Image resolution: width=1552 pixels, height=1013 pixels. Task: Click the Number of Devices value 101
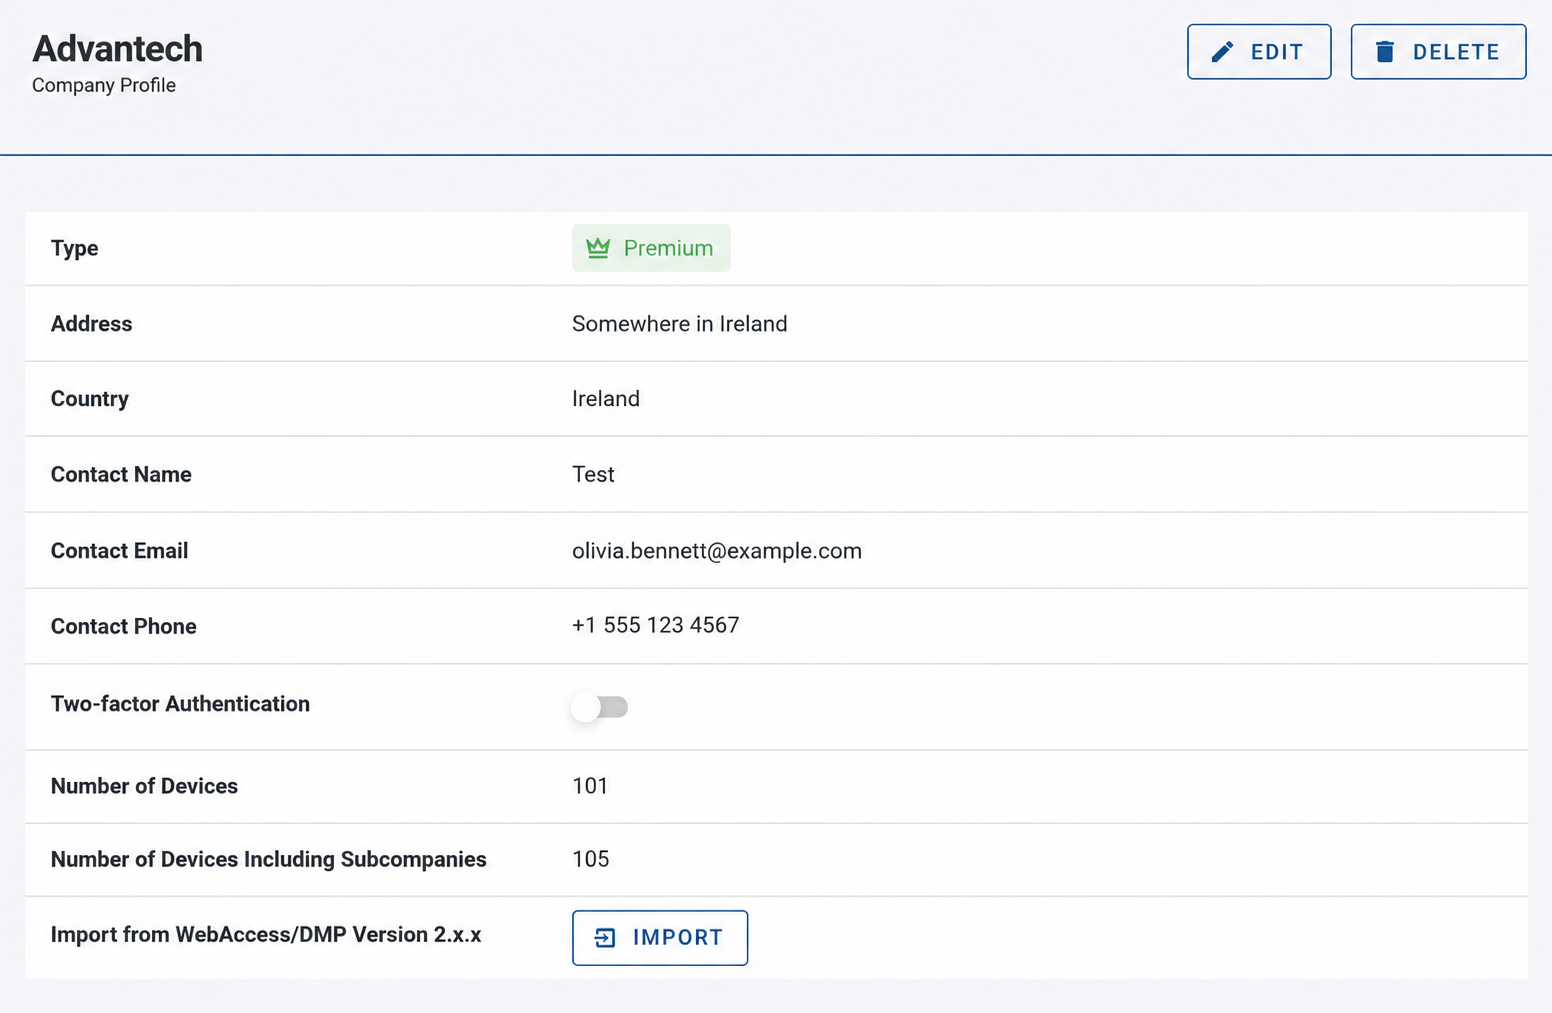click(x=590, y=786)
